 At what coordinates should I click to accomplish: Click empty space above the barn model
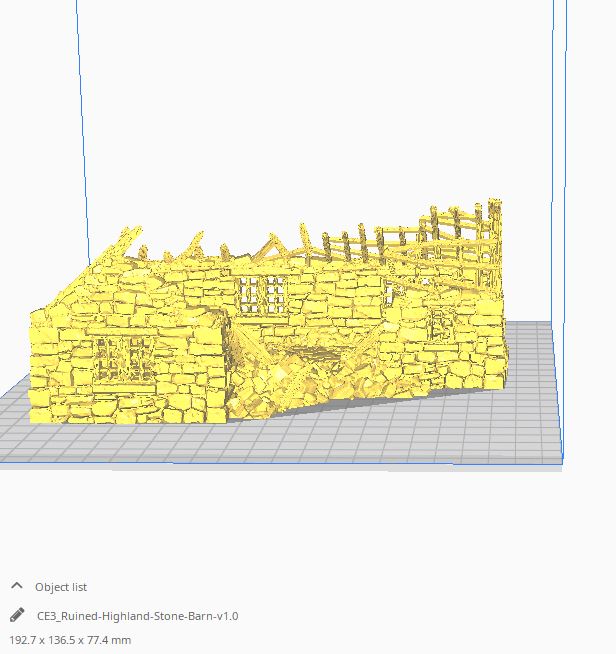coord(300,120)
